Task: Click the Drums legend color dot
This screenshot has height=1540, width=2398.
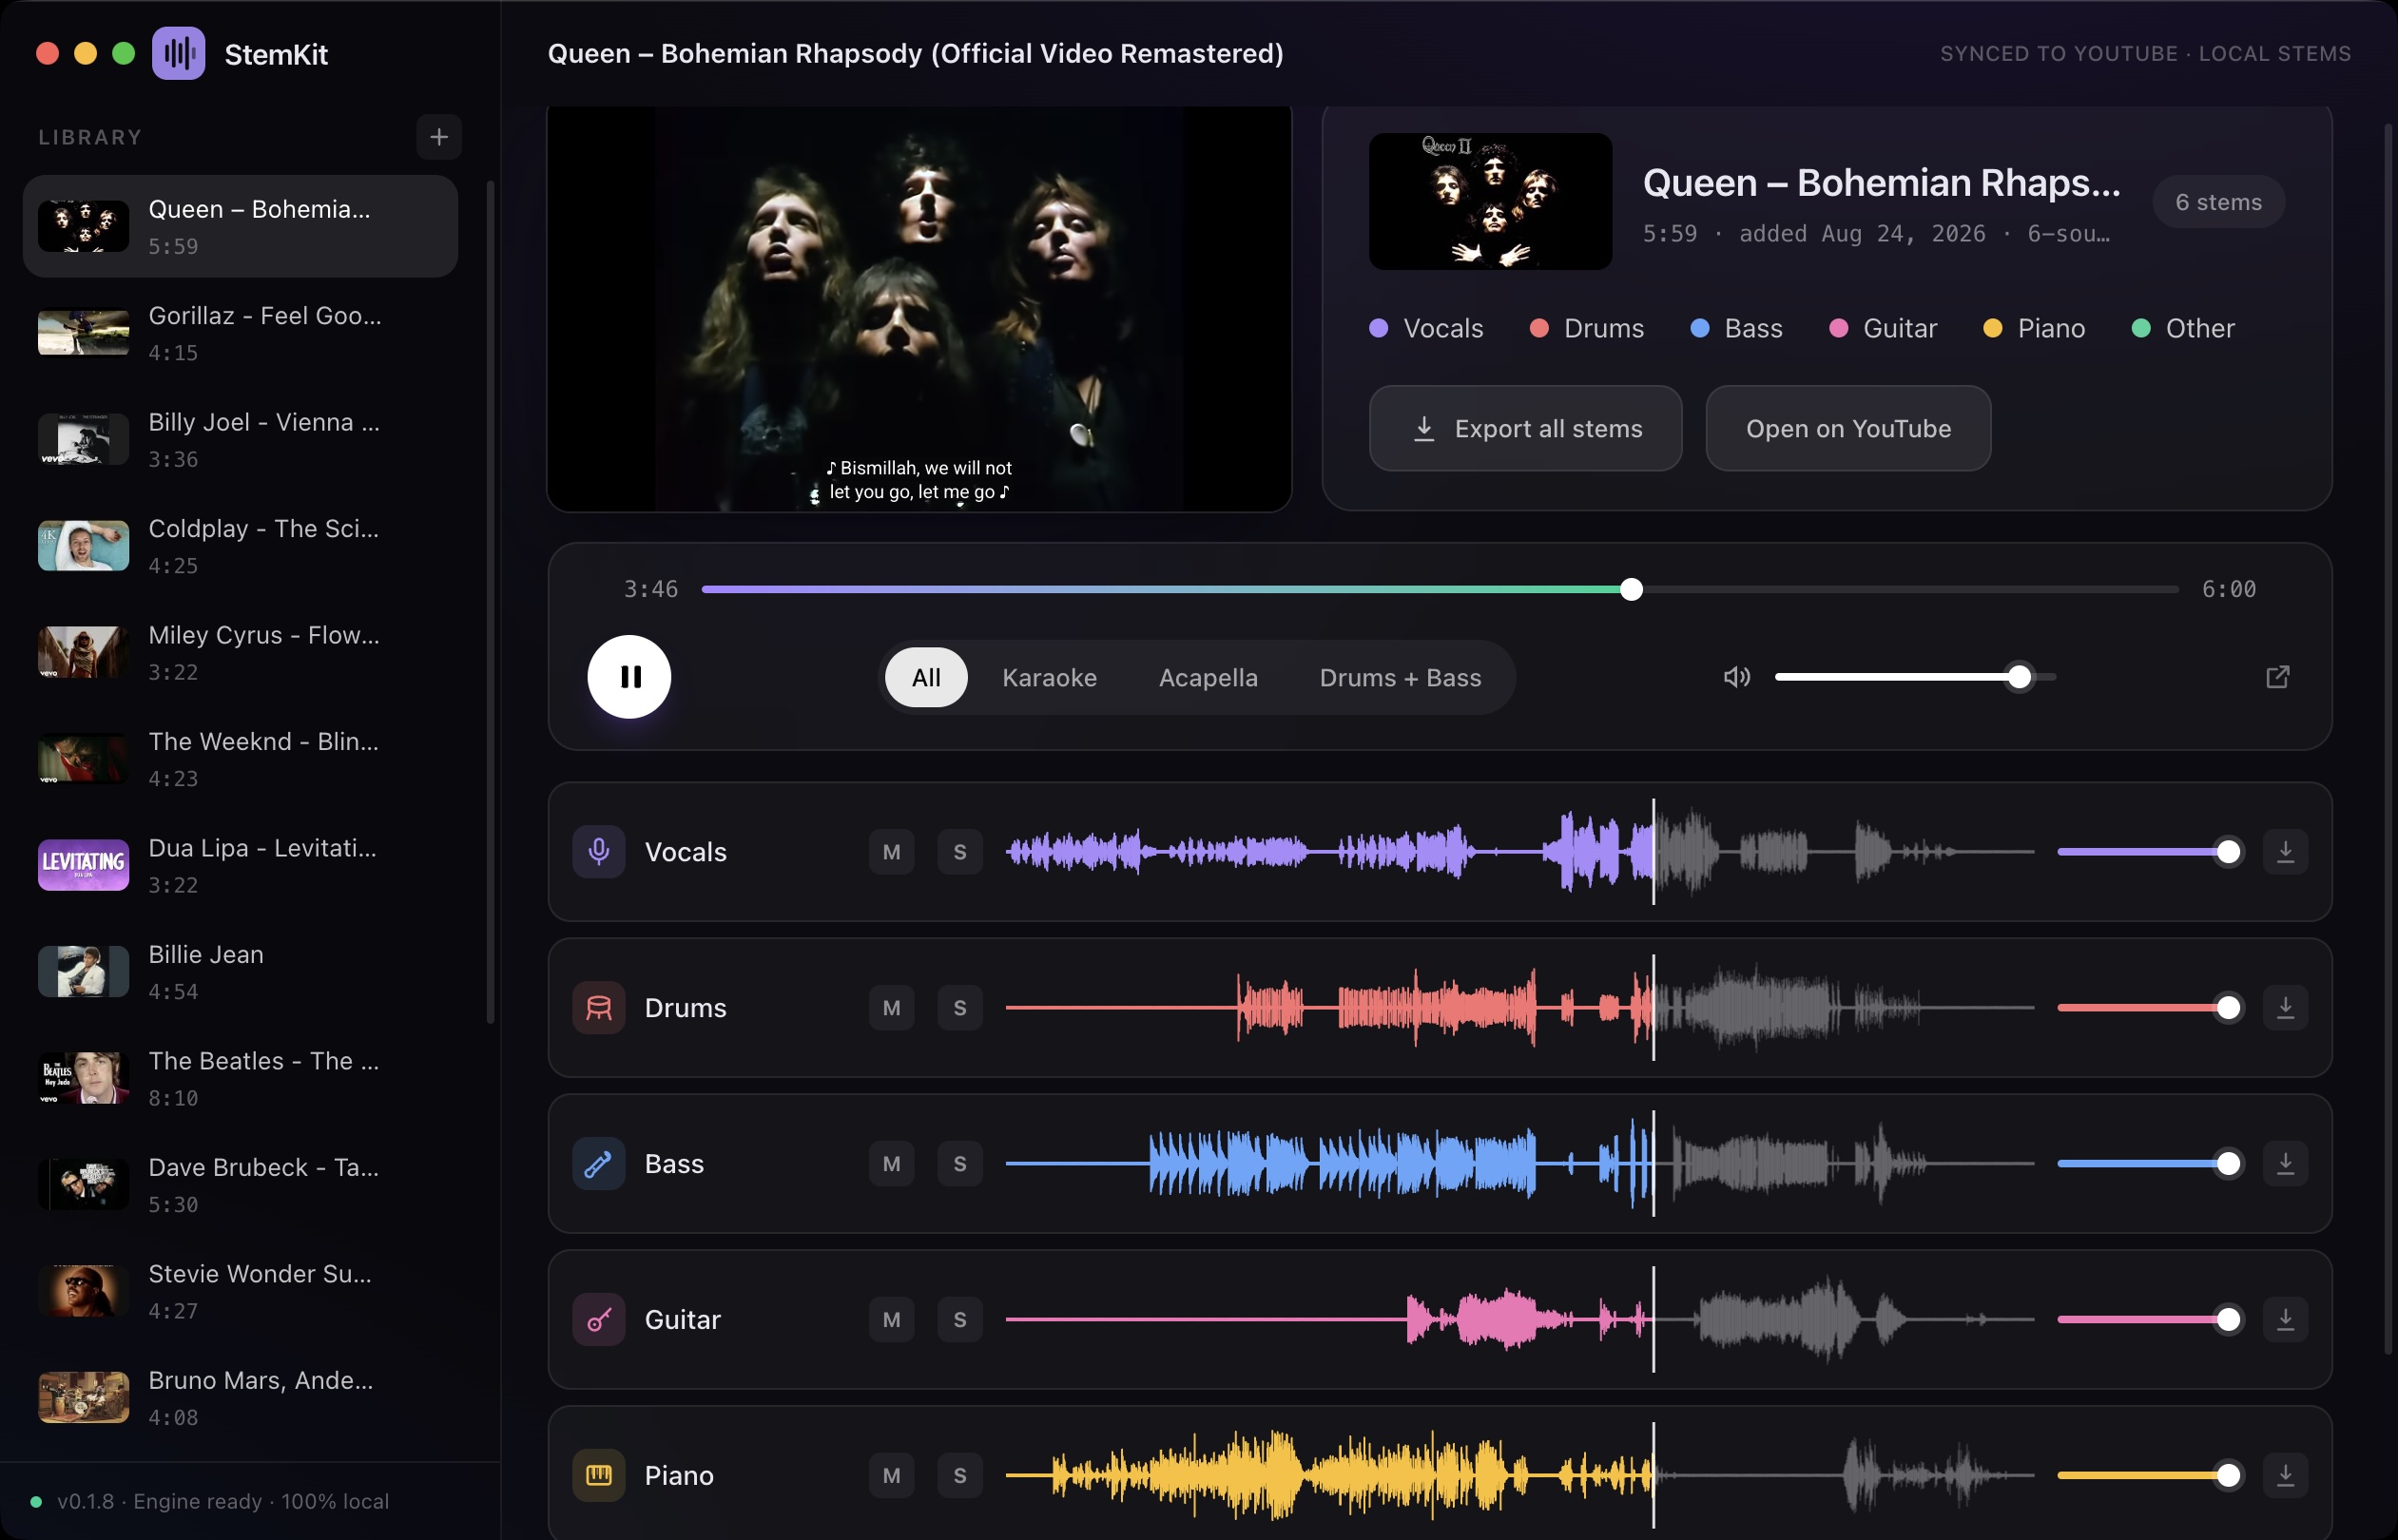Action: (1539, 328)
